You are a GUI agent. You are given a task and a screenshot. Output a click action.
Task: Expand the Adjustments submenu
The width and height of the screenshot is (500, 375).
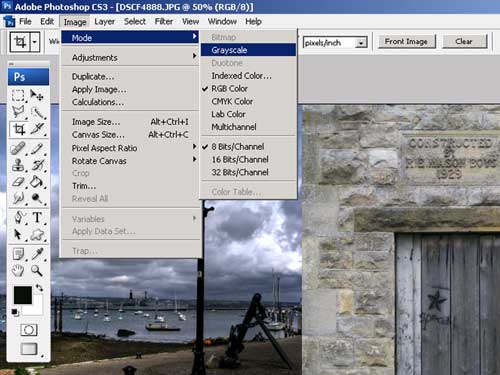[130, 57]
